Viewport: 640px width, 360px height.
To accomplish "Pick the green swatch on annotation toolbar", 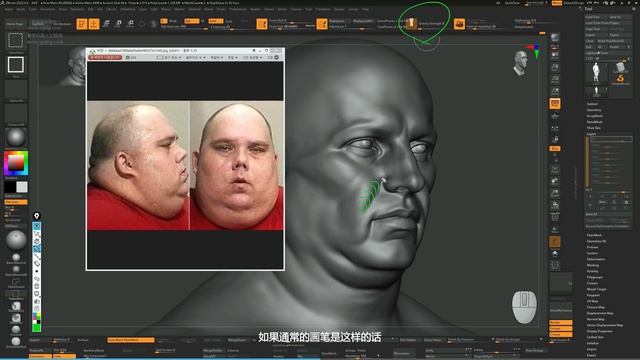I will (x=36, y=327).
